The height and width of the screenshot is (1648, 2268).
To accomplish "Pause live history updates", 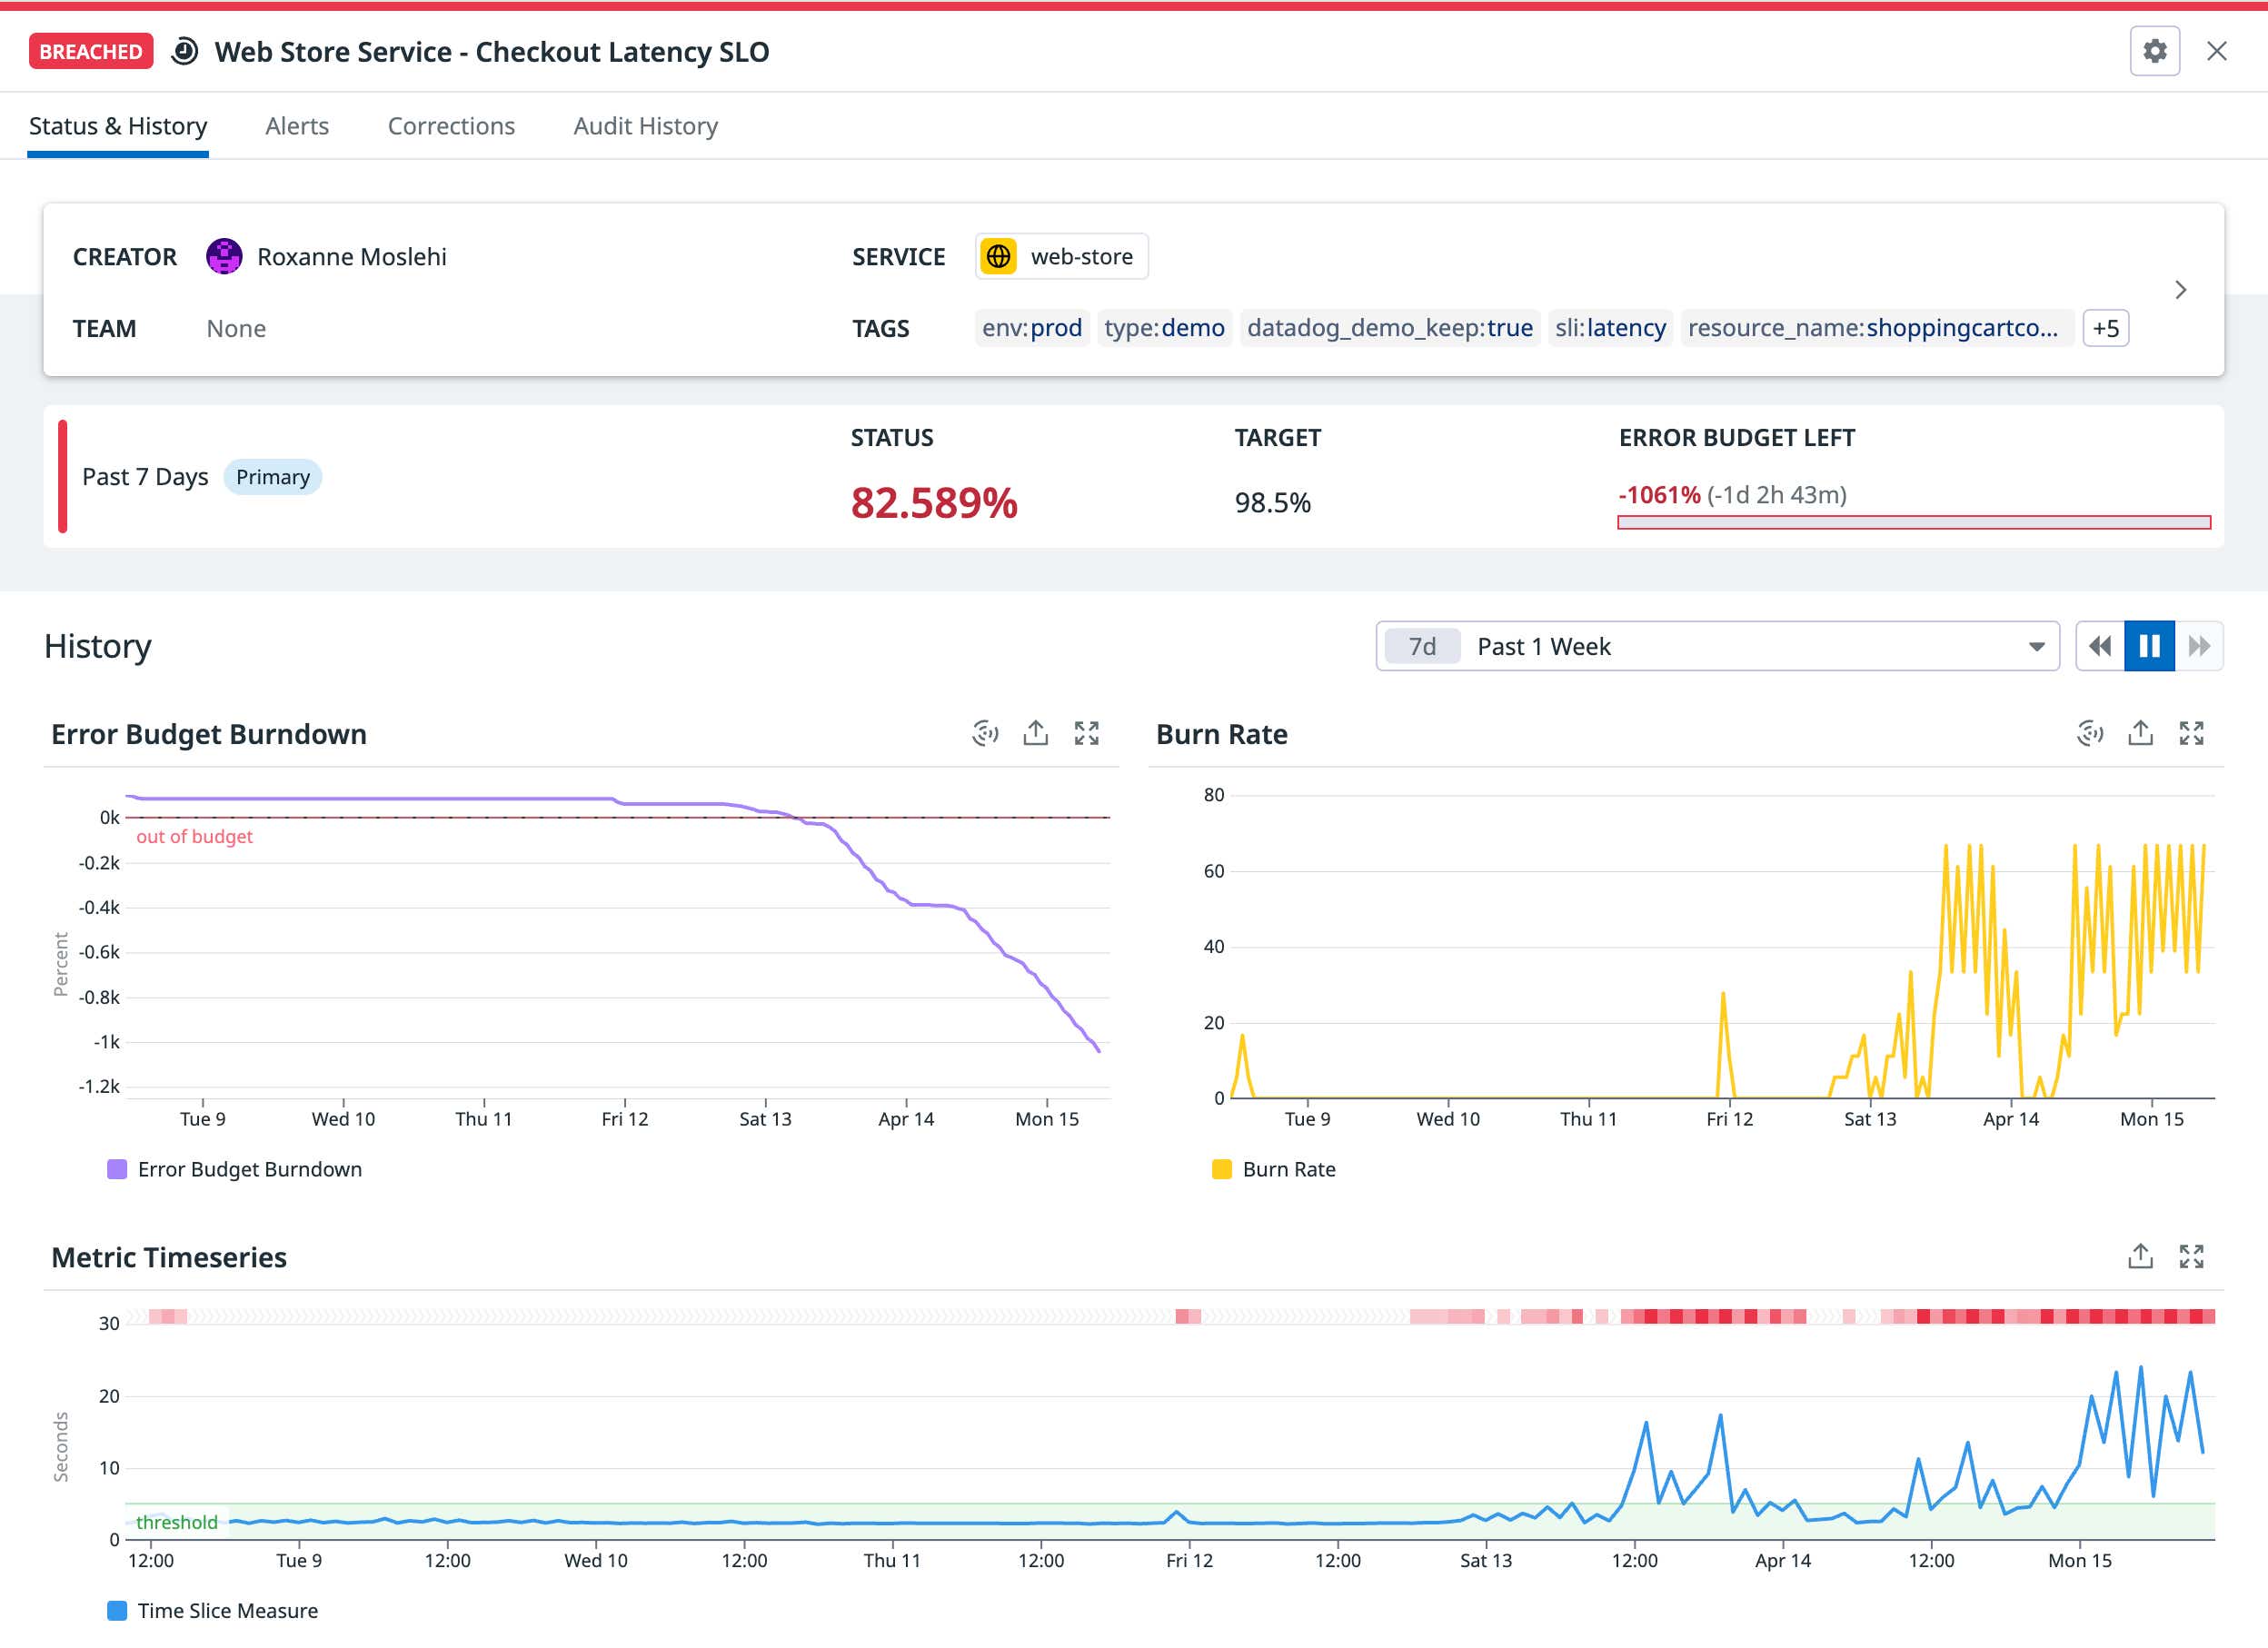I will [2149, 646].
